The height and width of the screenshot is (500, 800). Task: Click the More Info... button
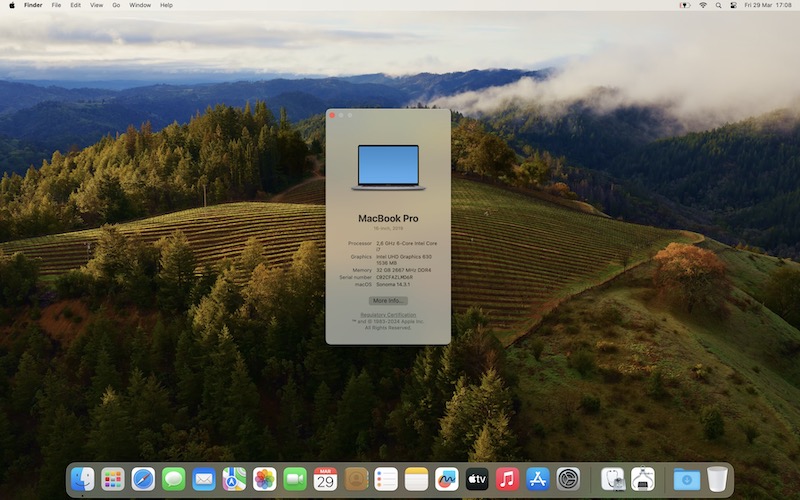coord(388,300)
